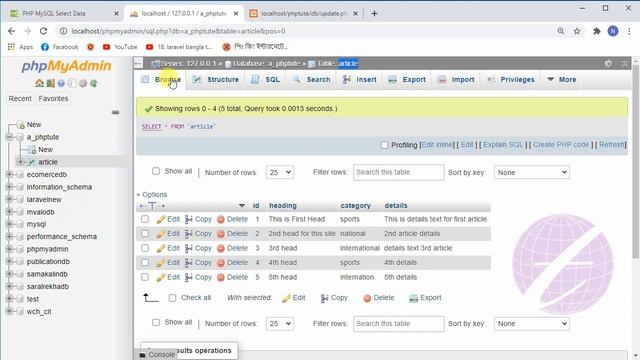
Task: Select the checkbox for 4th head row
Action: coord(145,262)
